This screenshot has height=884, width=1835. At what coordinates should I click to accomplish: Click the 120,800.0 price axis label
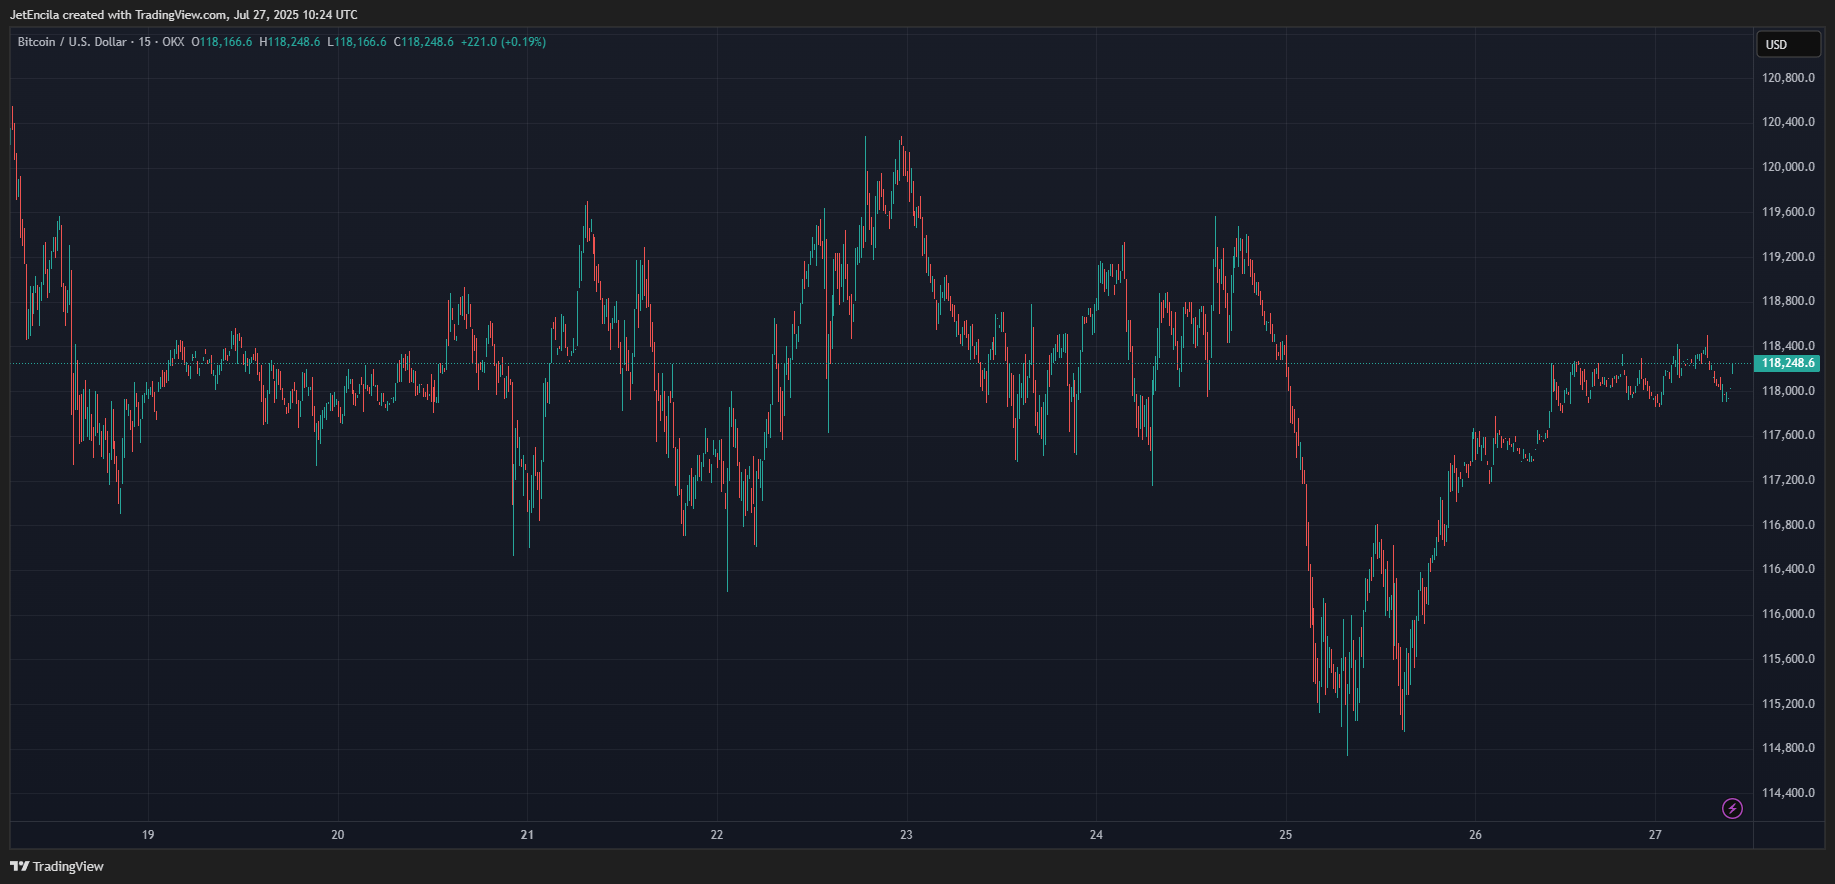click(1788, 78)
